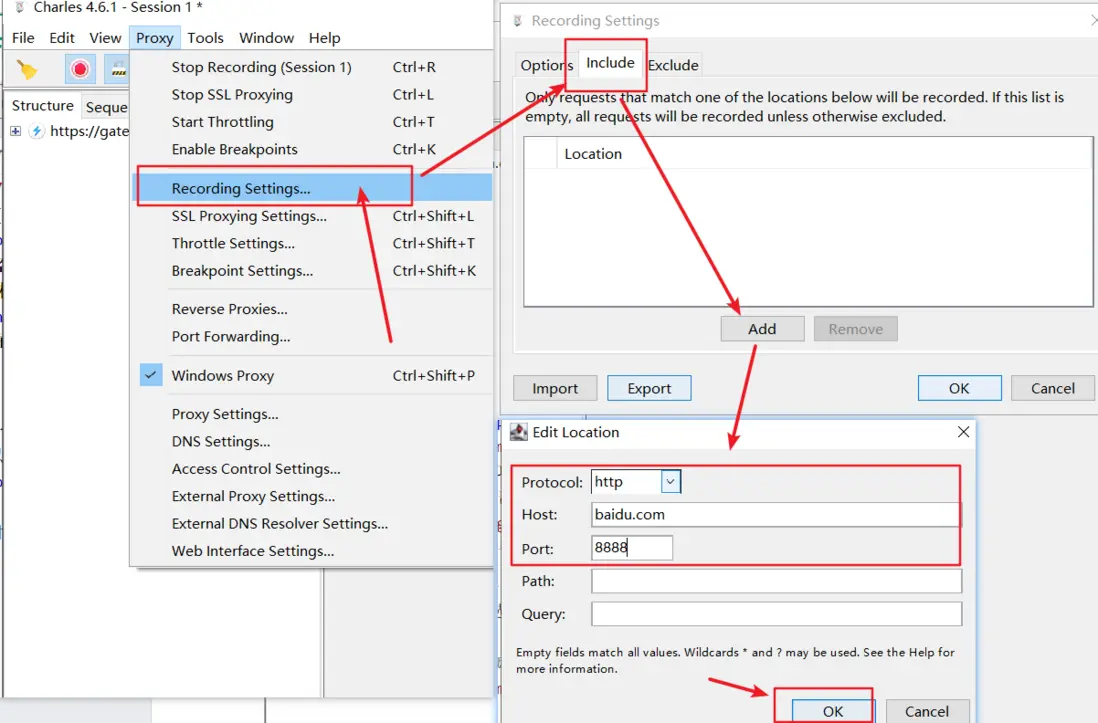Click the empty Query input field
The width and height of the screenshot is (1098, 723).
776,614
